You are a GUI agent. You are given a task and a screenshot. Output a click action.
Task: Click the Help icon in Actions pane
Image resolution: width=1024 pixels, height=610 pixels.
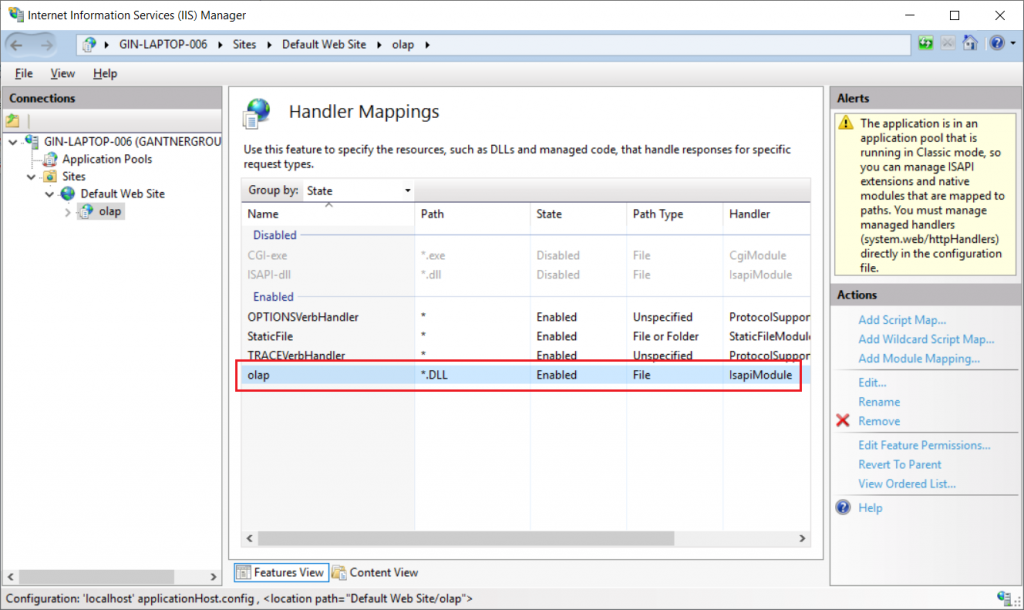coord(843,507)
